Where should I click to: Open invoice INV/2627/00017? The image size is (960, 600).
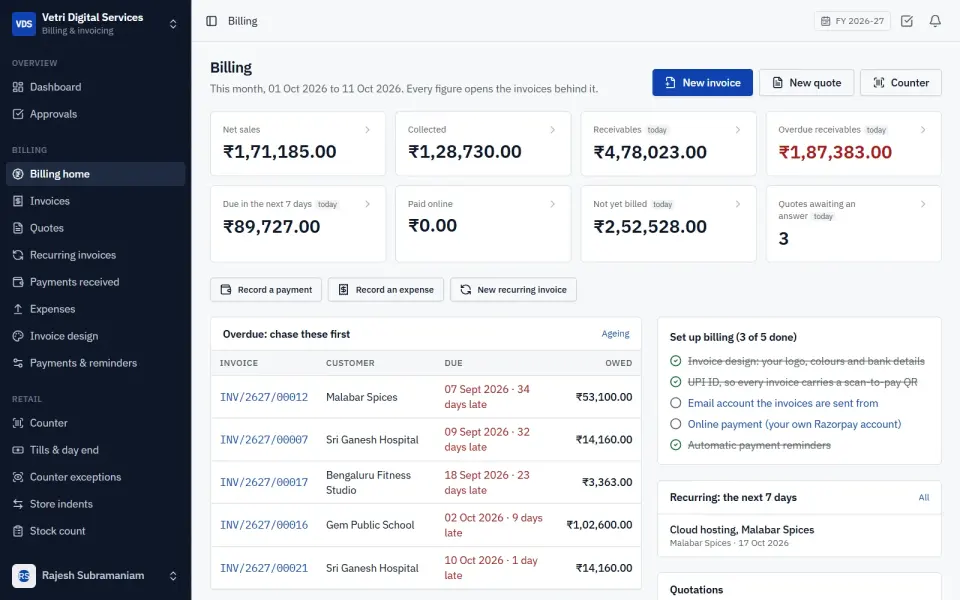(264, 482)
